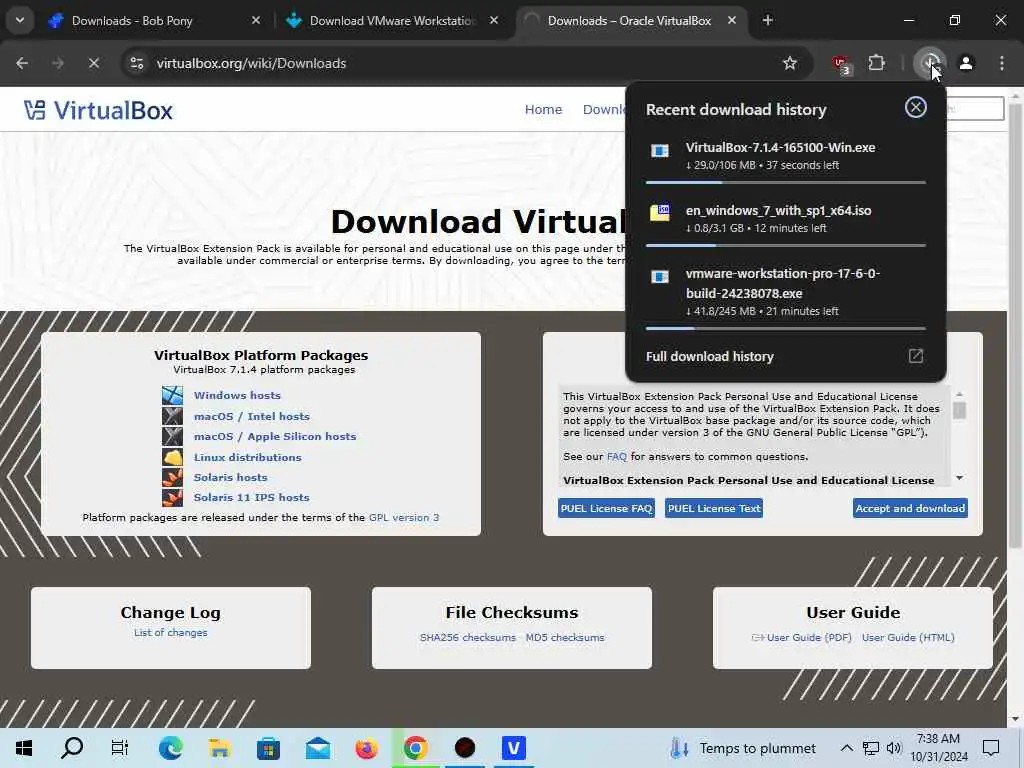Open MD5 checksums link

pyautogui.click(x=565, y=637)
